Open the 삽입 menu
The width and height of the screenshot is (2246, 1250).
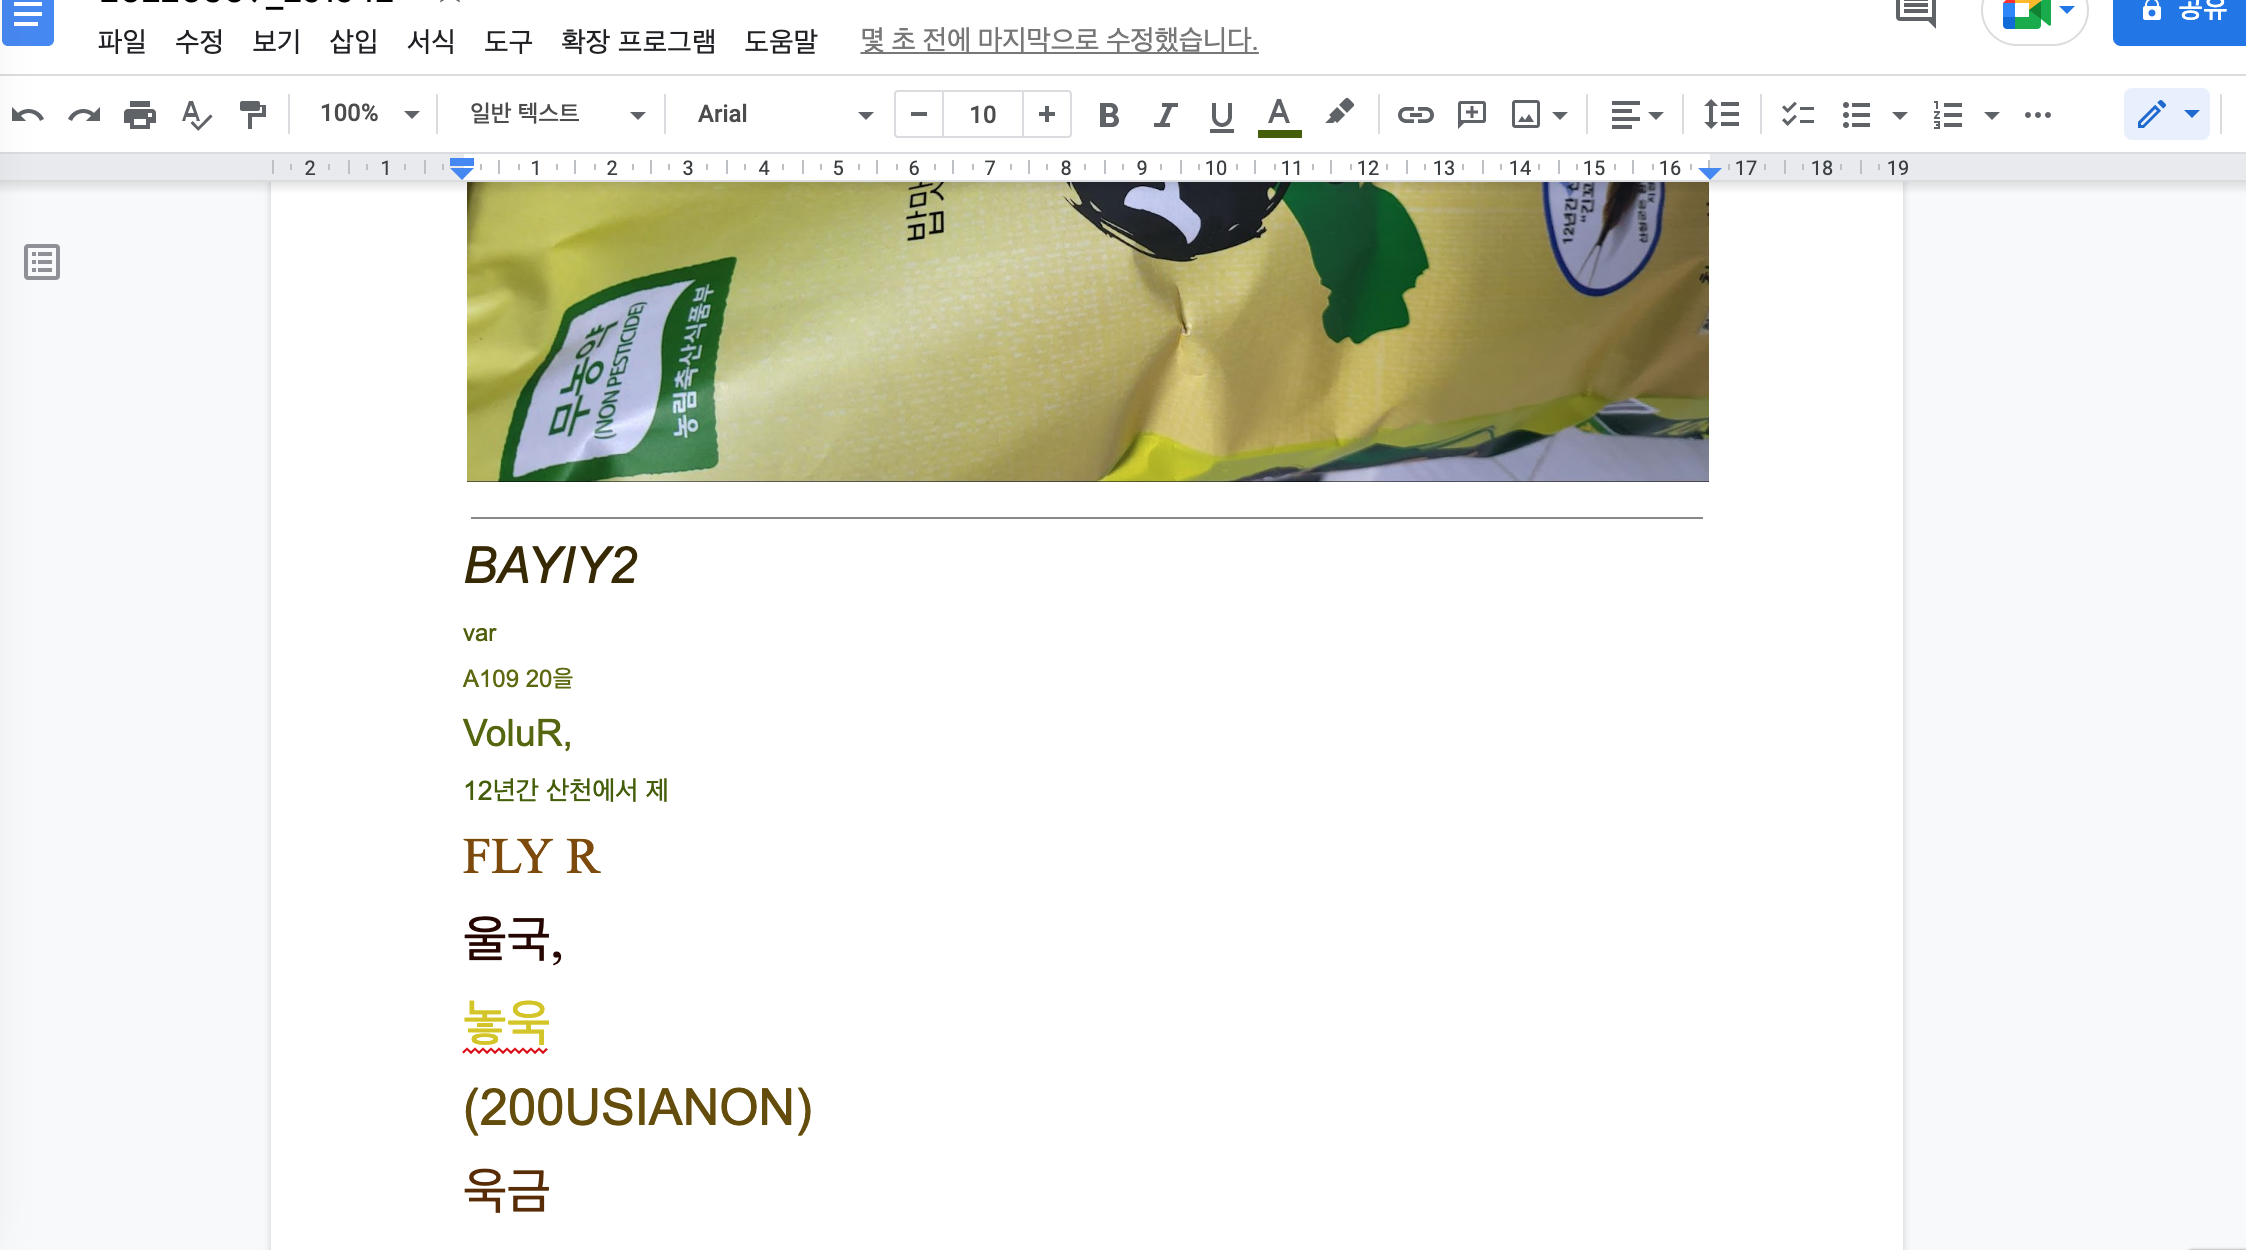point(353,41)
